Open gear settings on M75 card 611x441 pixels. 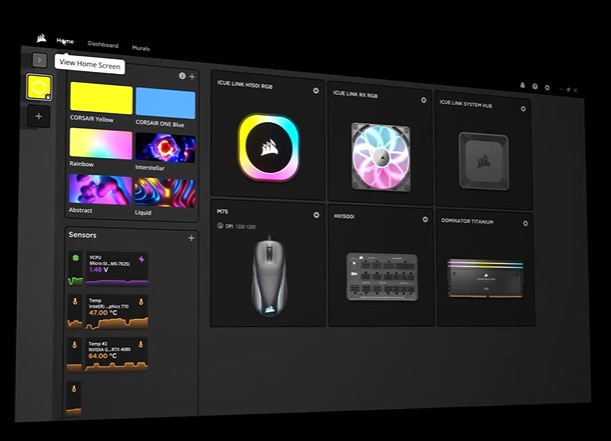(316, 215)
